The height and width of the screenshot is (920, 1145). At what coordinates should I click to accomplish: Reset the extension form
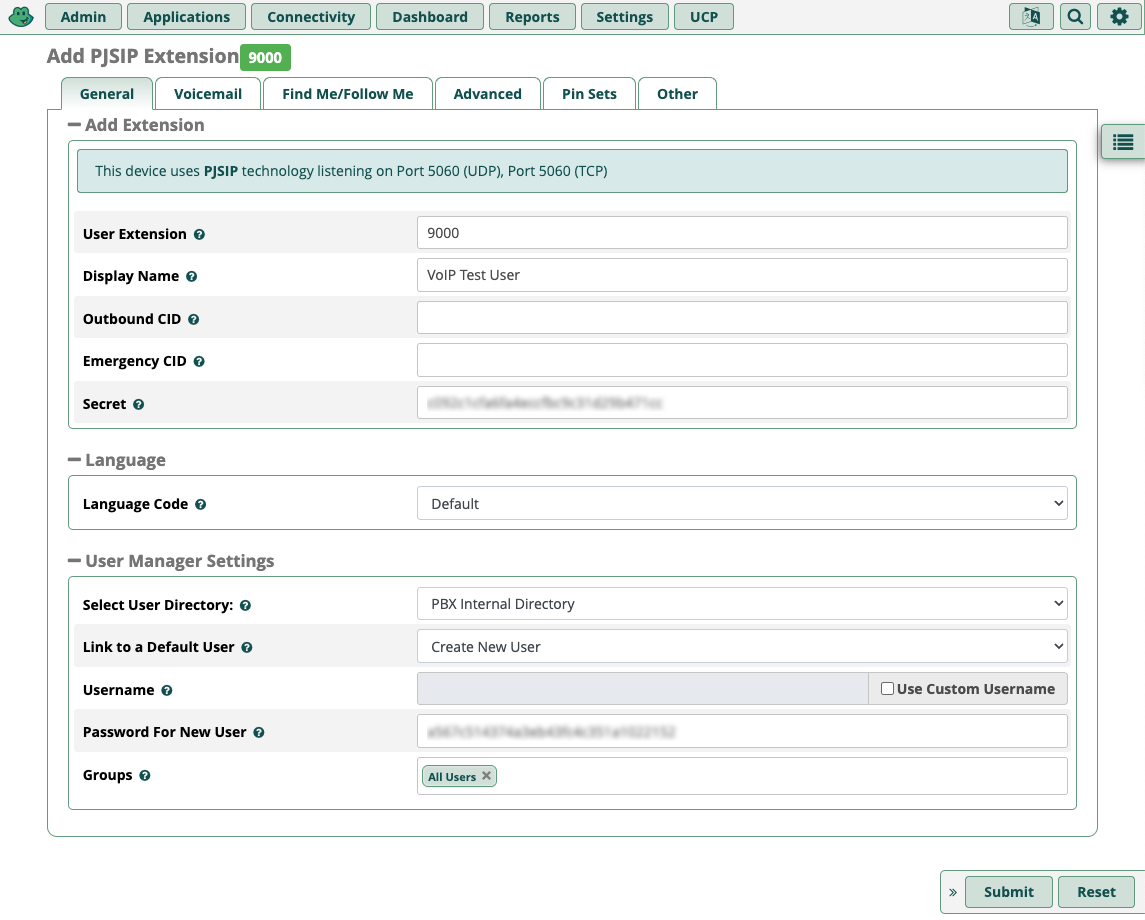[1096, 892]
